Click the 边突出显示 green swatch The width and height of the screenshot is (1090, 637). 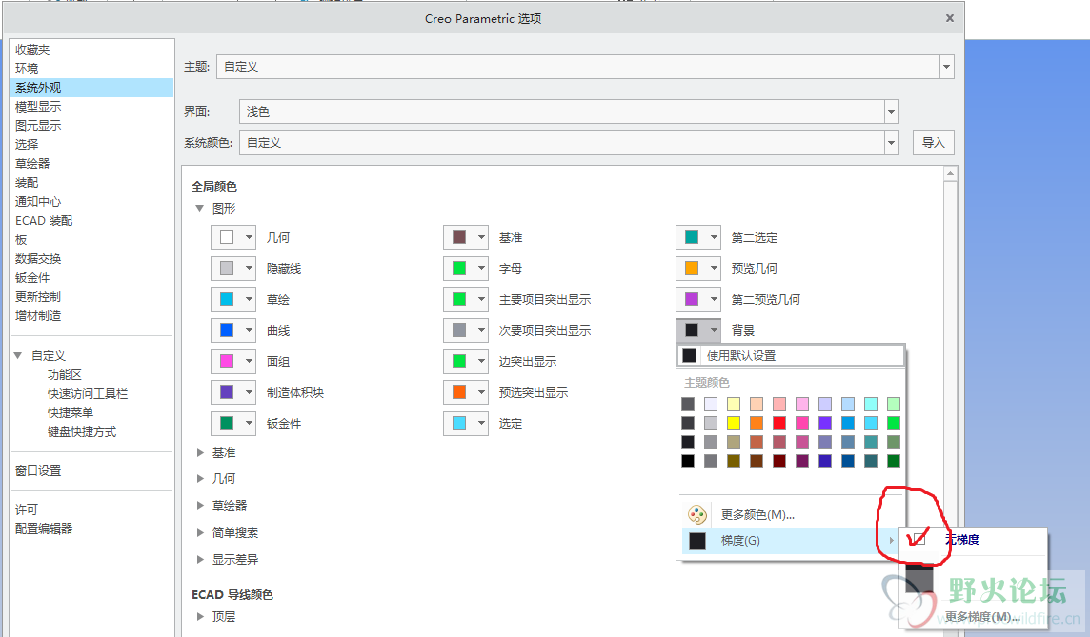(459, 361)
